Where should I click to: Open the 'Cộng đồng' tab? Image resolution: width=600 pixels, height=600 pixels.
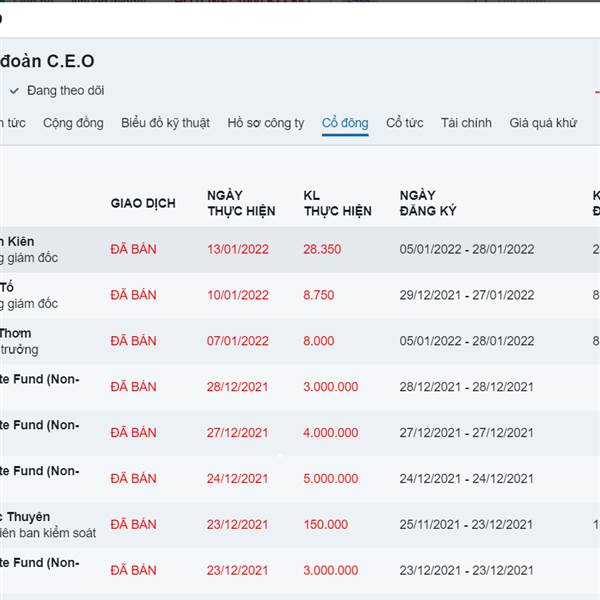click(x=73, y=123)
